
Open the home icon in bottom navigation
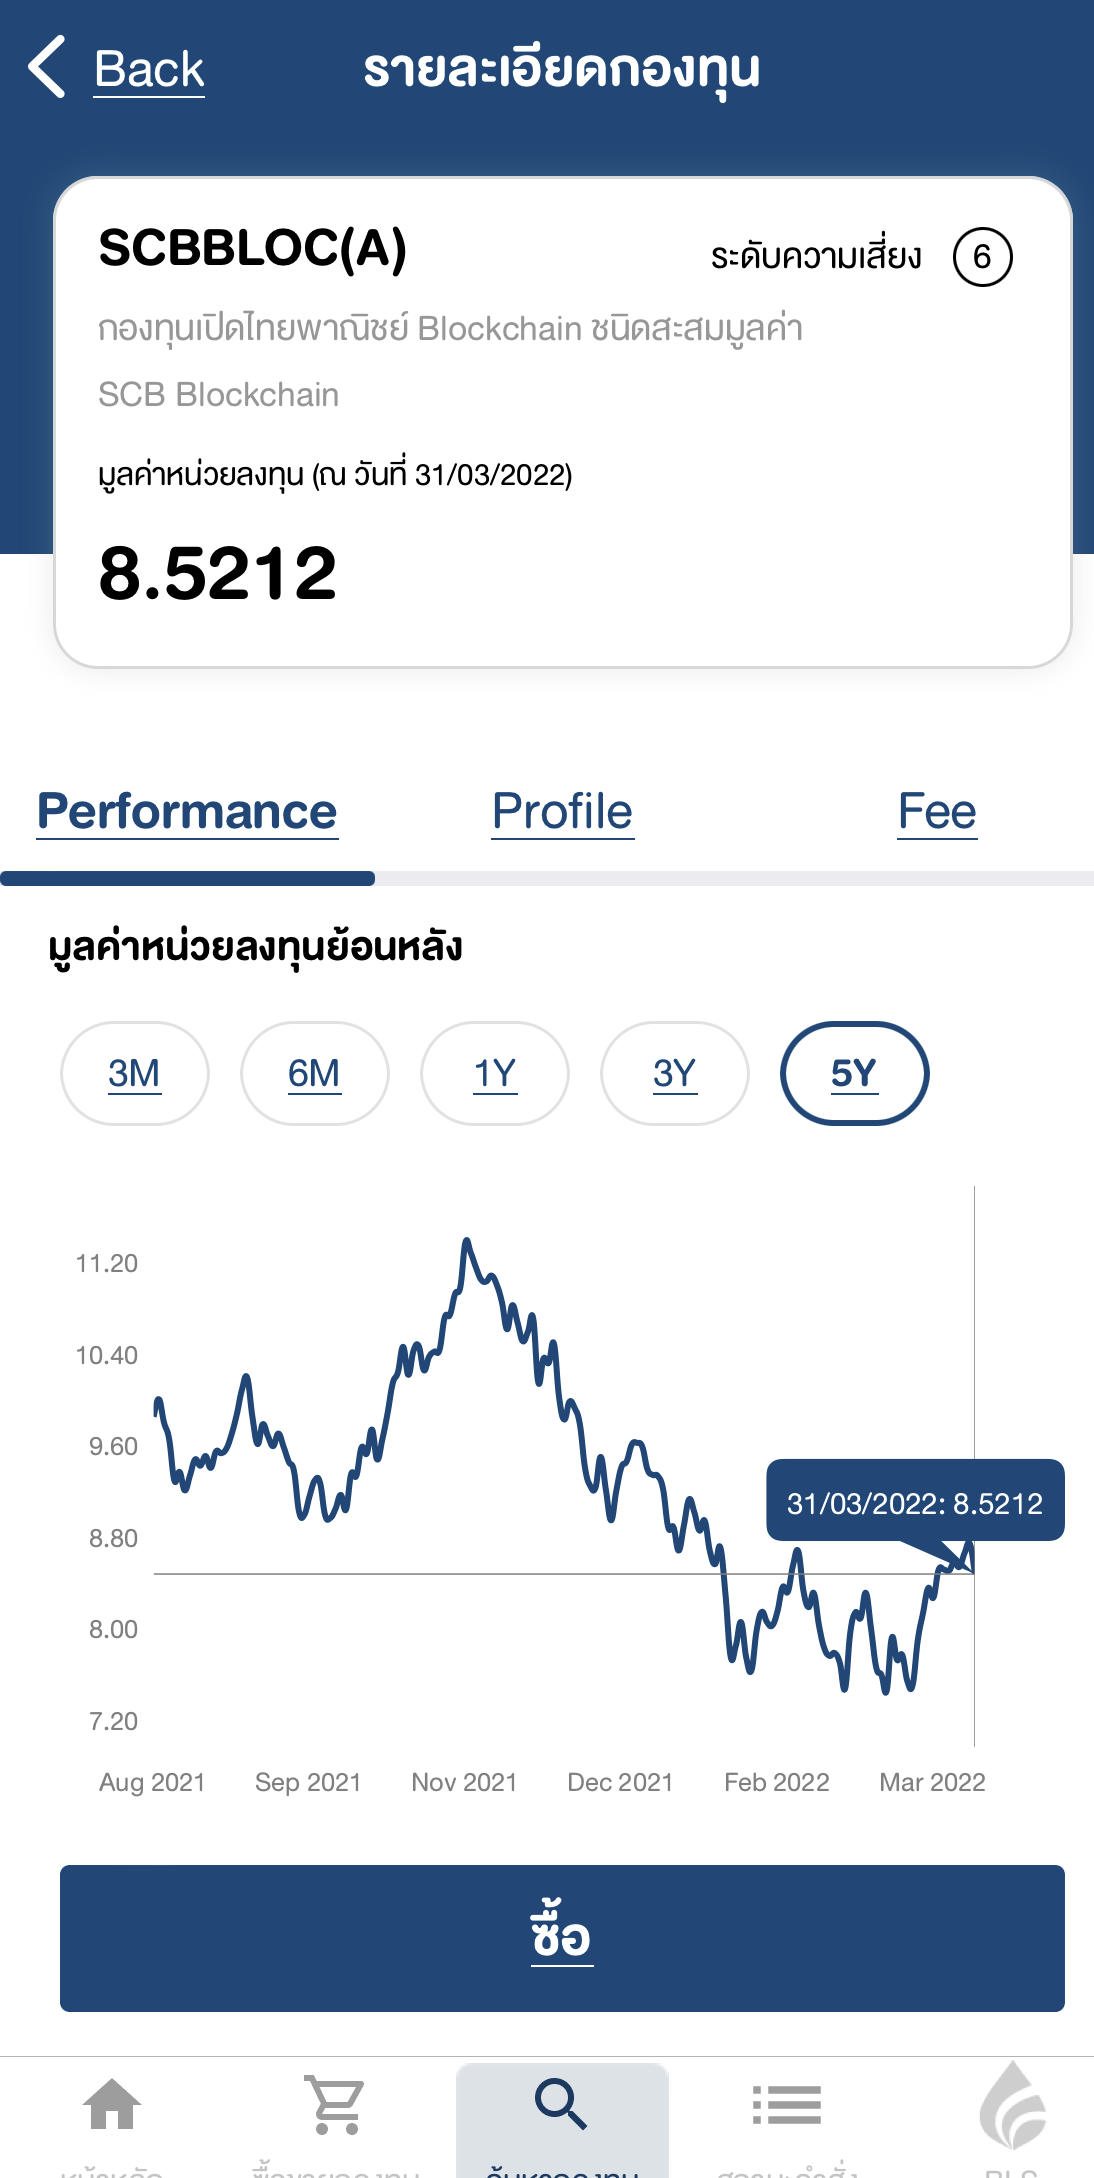coord(112,2104)
